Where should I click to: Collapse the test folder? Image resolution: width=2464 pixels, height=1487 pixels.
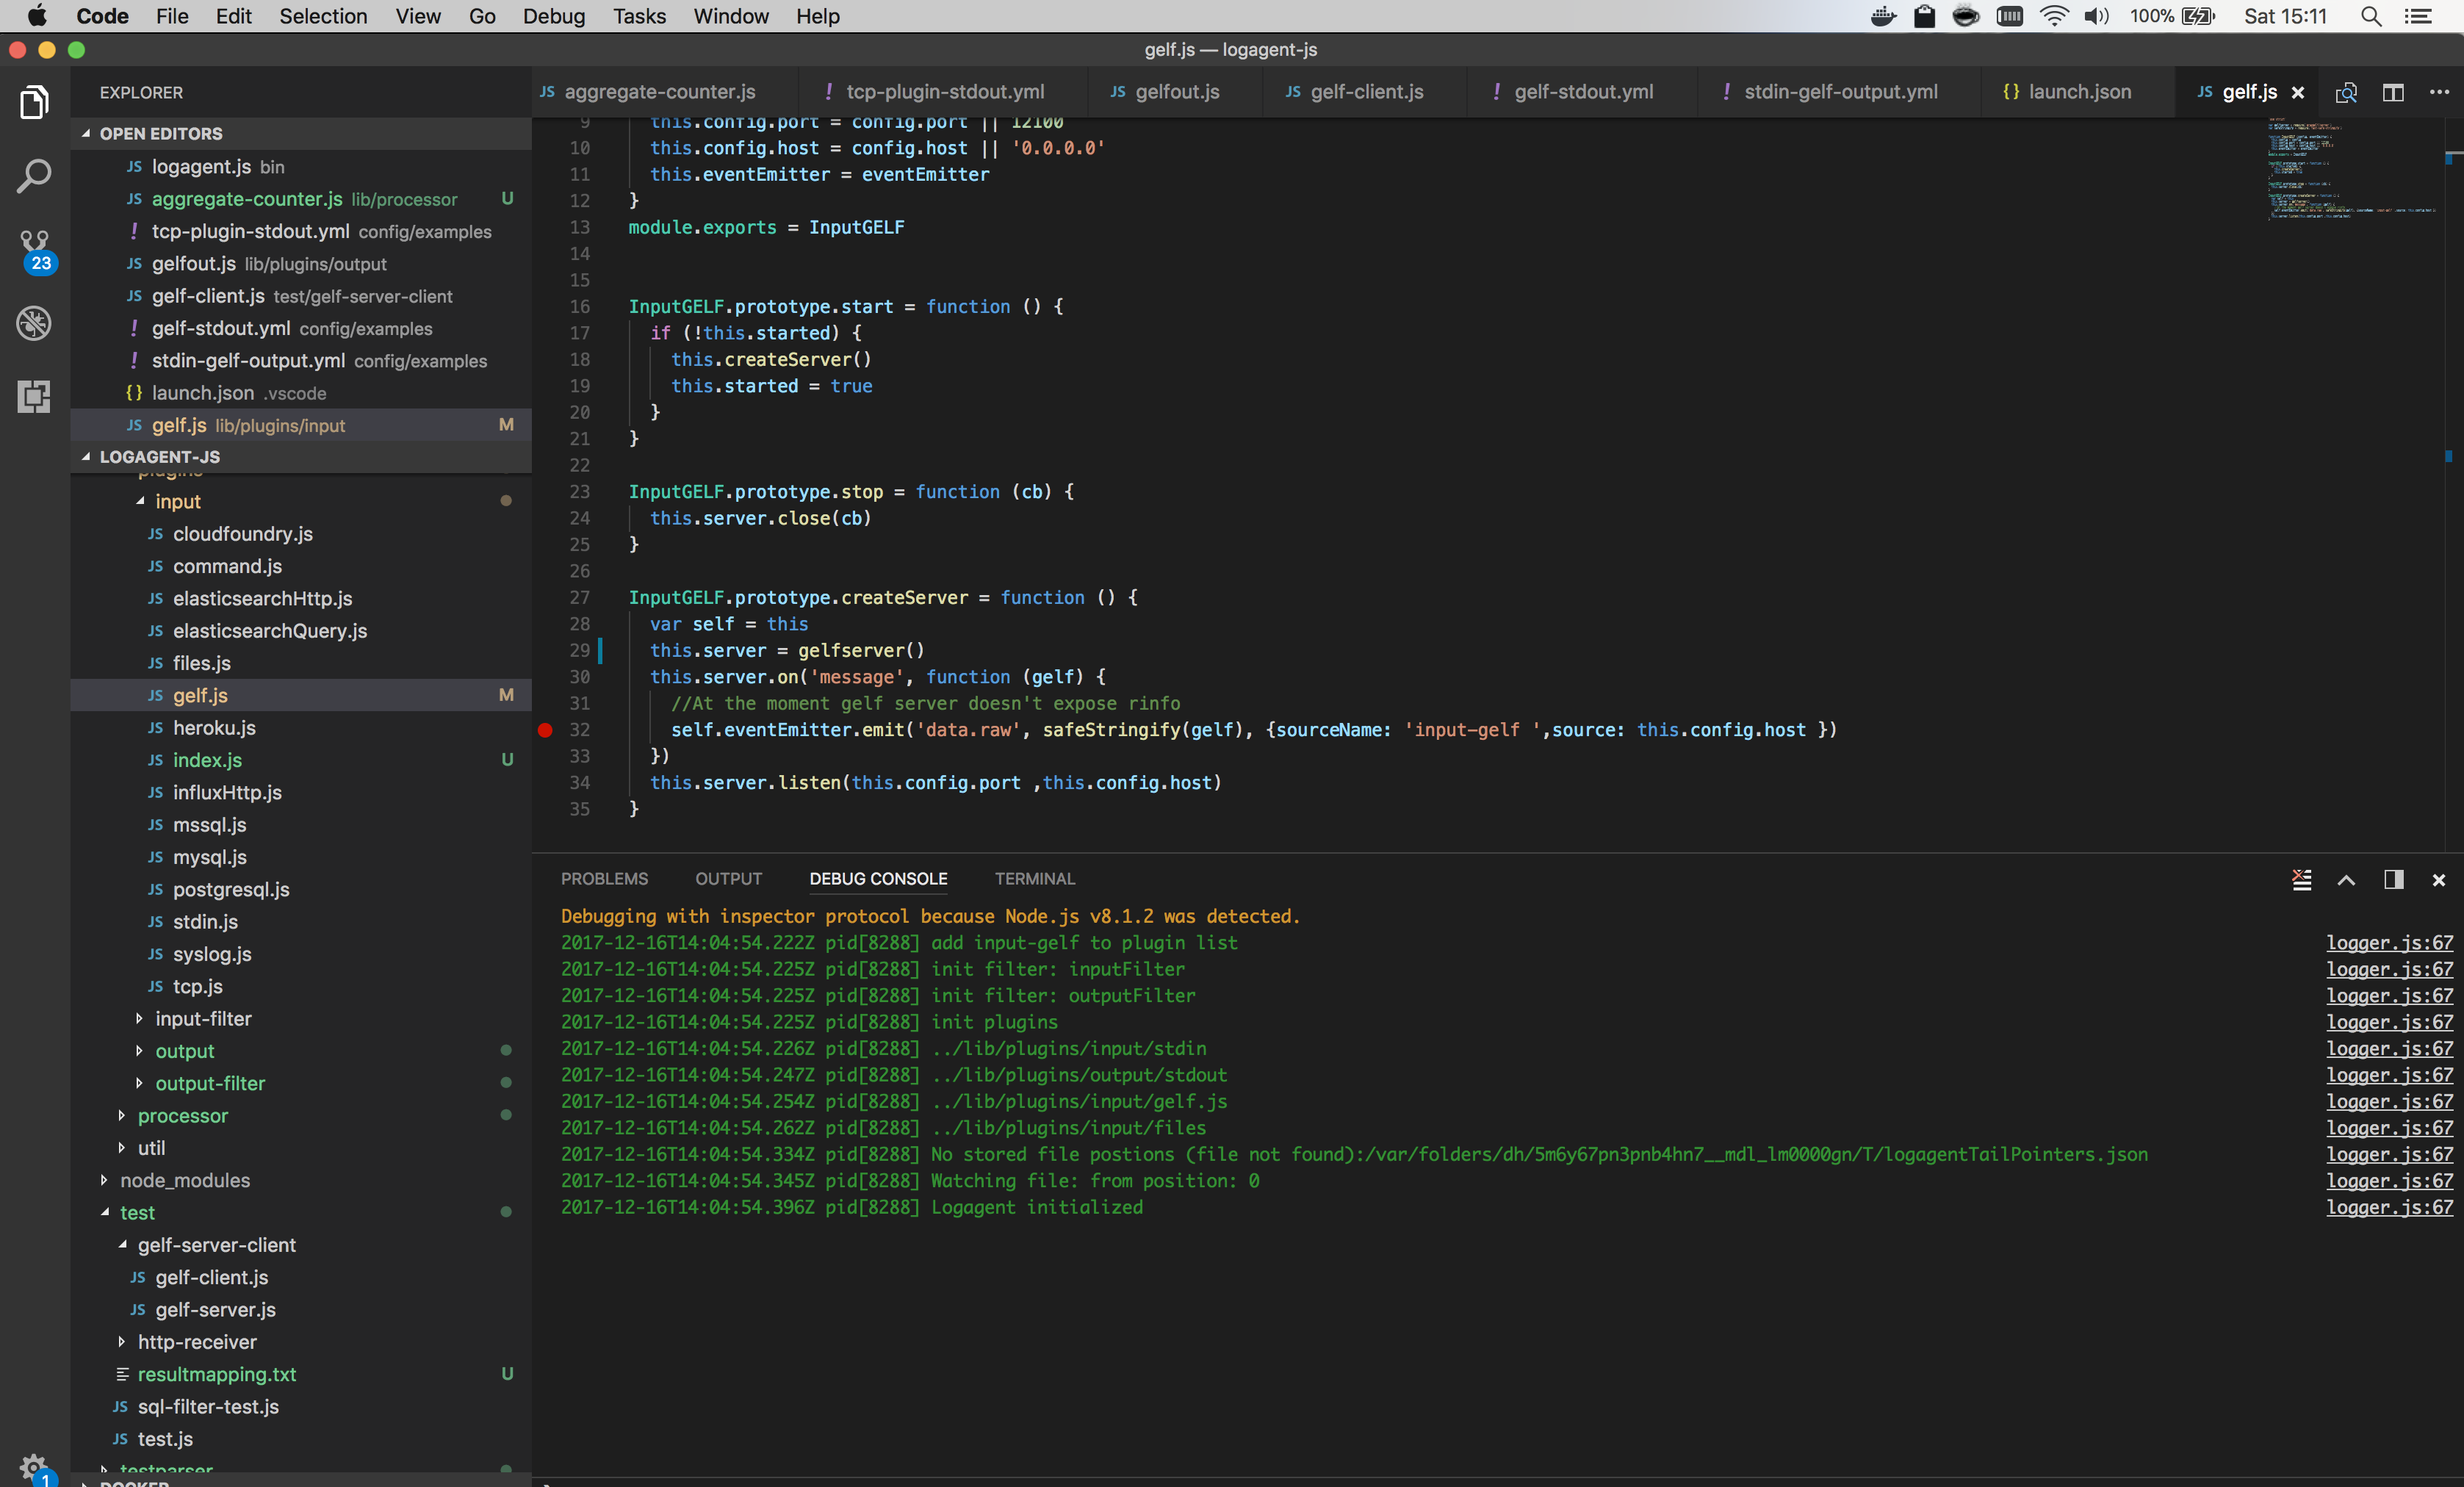pos(104,1213)
